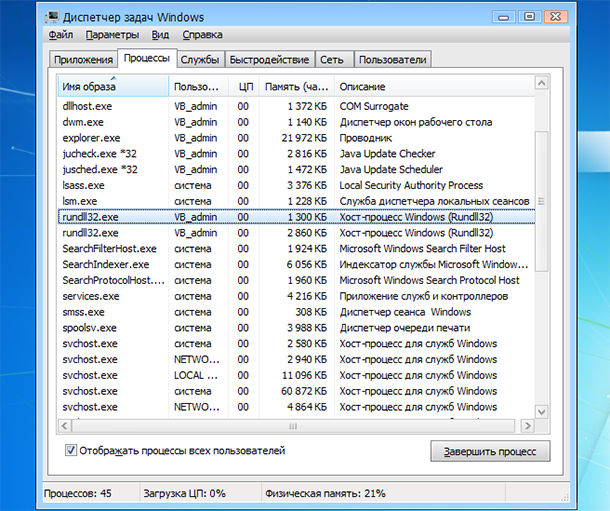
Task: Click the Завершить процесс button
Action: click(490, 451)
